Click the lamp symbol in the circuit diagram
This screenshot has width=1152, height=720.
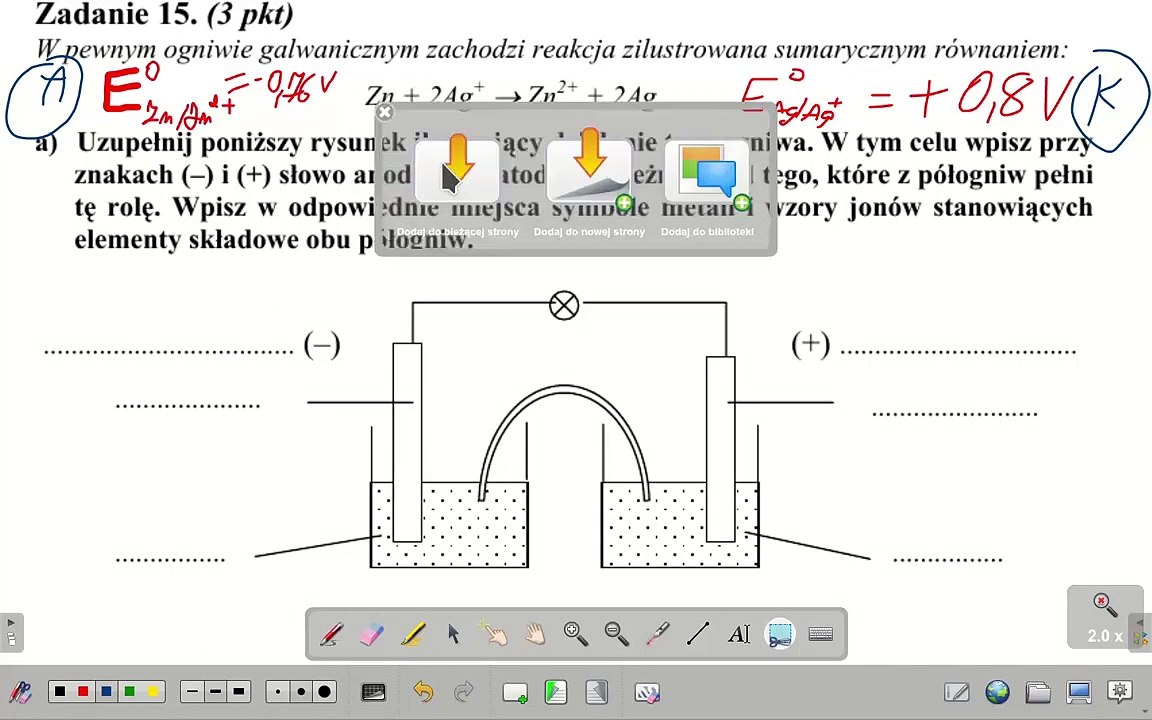click(564, 305)
